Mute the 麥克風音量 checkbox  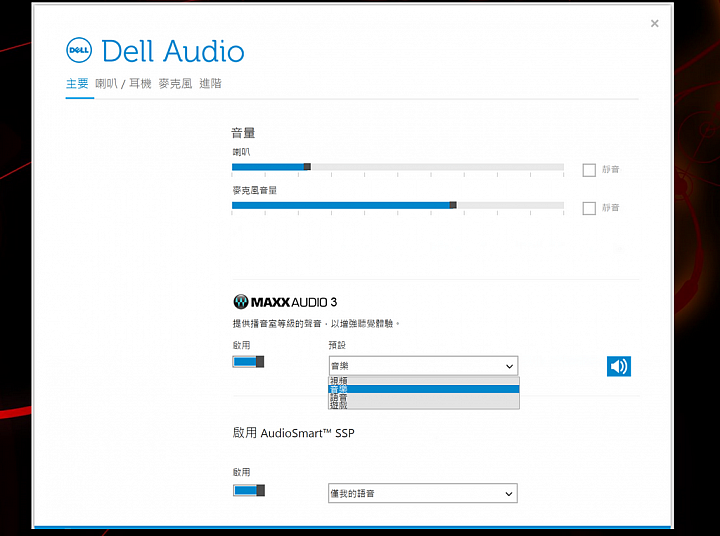(589, 208)
